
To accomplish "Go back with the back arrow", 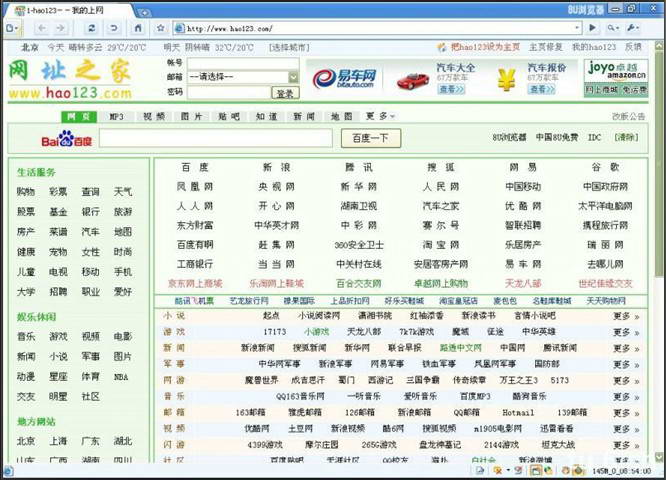I will tap(42, 28).
